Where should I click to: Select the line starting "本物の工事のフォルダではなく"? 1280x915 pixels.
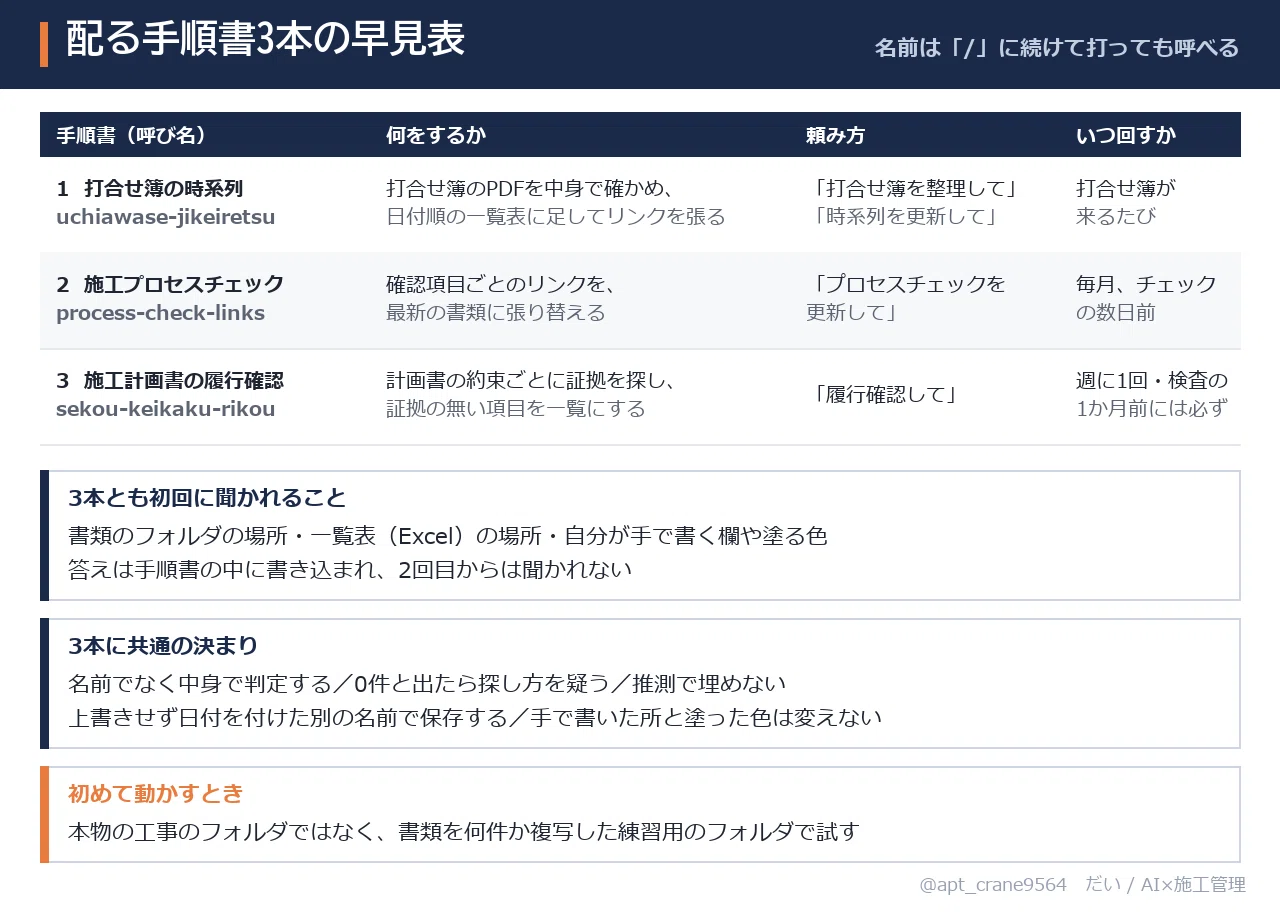[x=464, y=832]
